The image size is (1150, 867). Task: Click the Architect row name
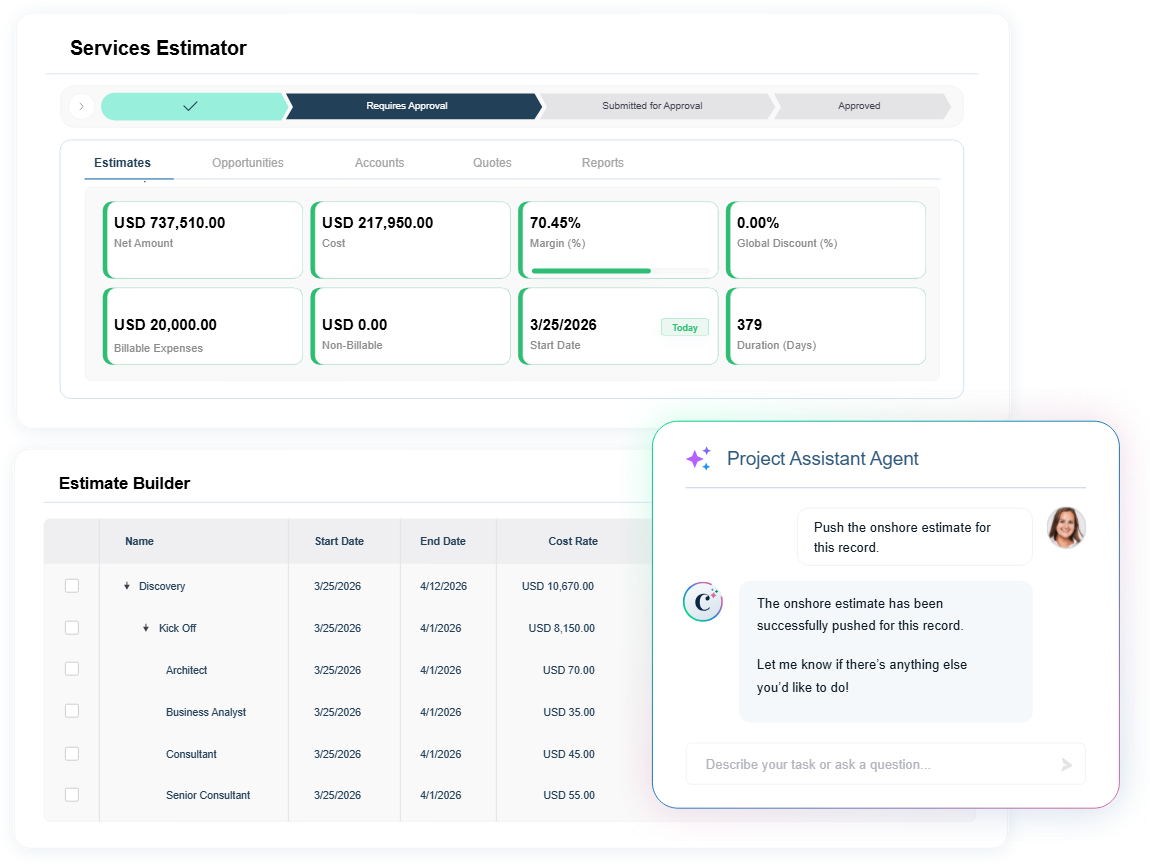186,670
